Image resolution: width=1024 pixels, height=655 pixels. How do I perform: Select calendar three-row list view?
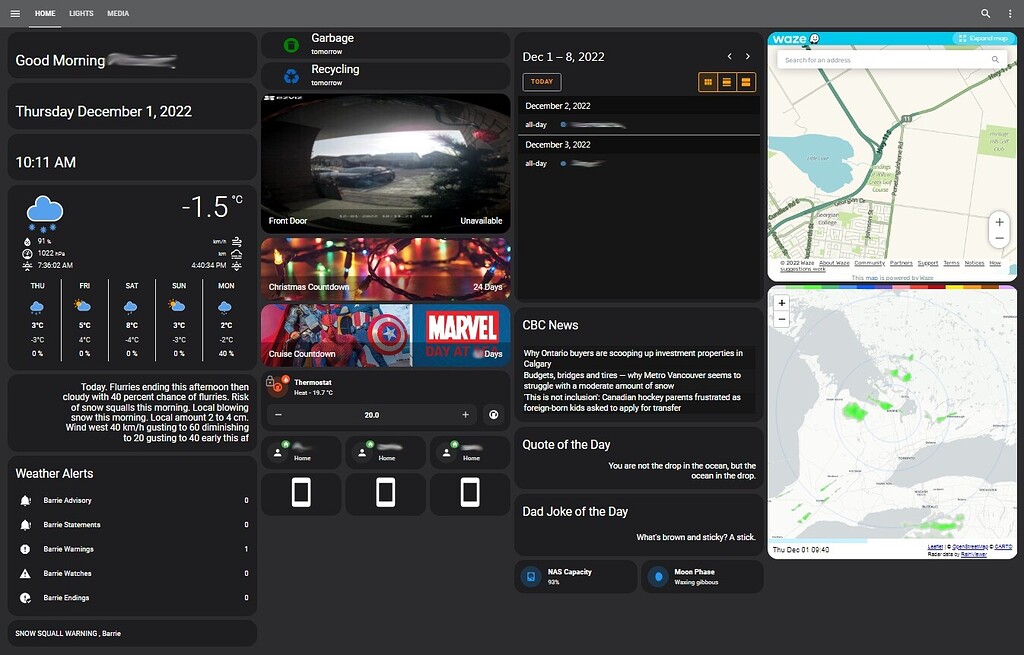[x=726, y=82]
